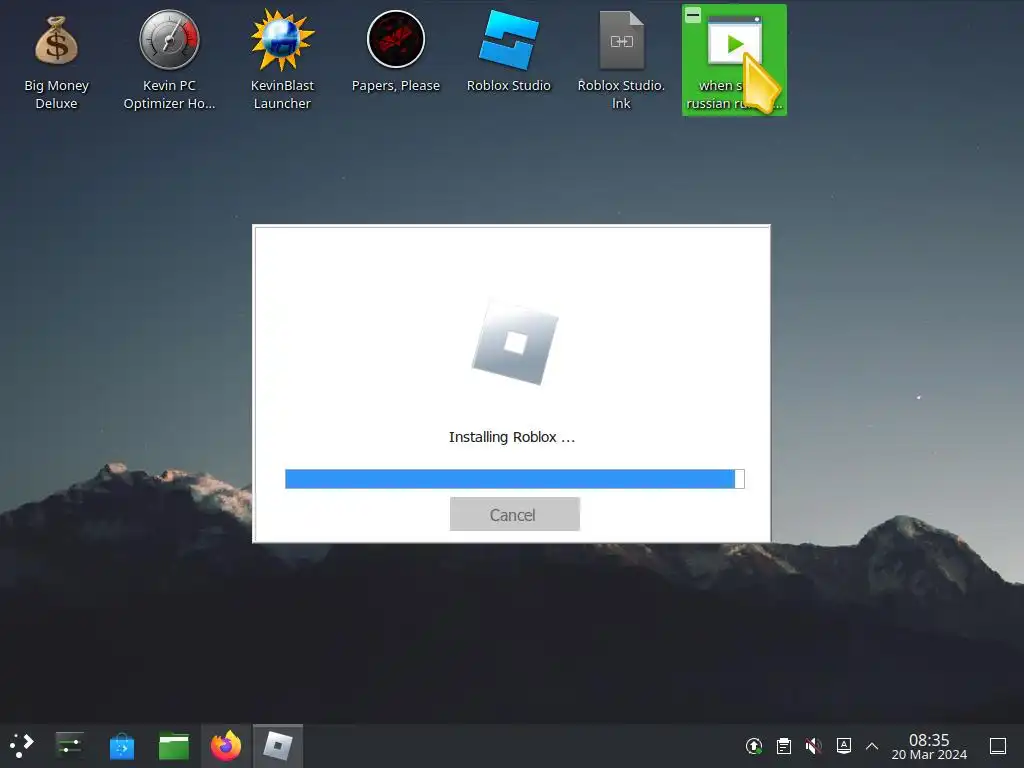Open the clock showing 08:35
Image resolution: width=1024 pixels, height=768 pixels.
pos(929,746)
